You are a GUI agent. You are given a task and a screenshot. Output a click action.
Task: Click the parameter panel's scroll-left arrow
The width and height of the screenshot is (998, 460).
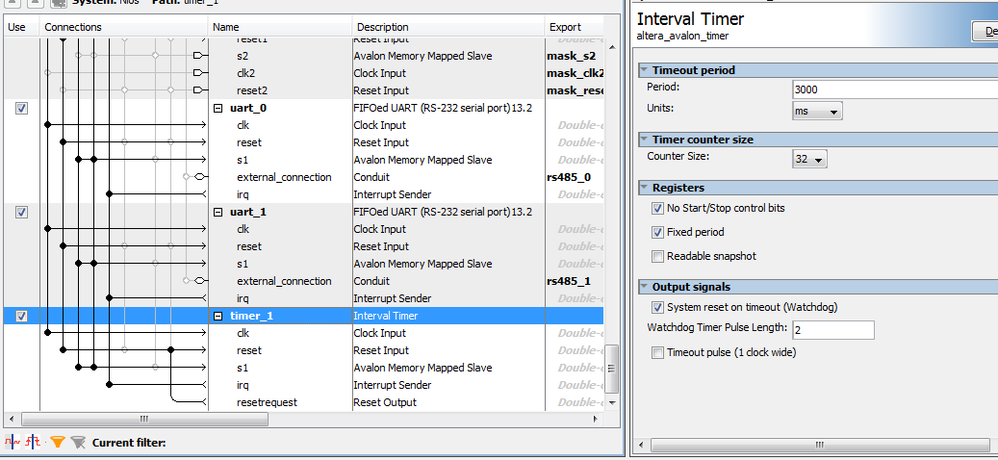641,444
